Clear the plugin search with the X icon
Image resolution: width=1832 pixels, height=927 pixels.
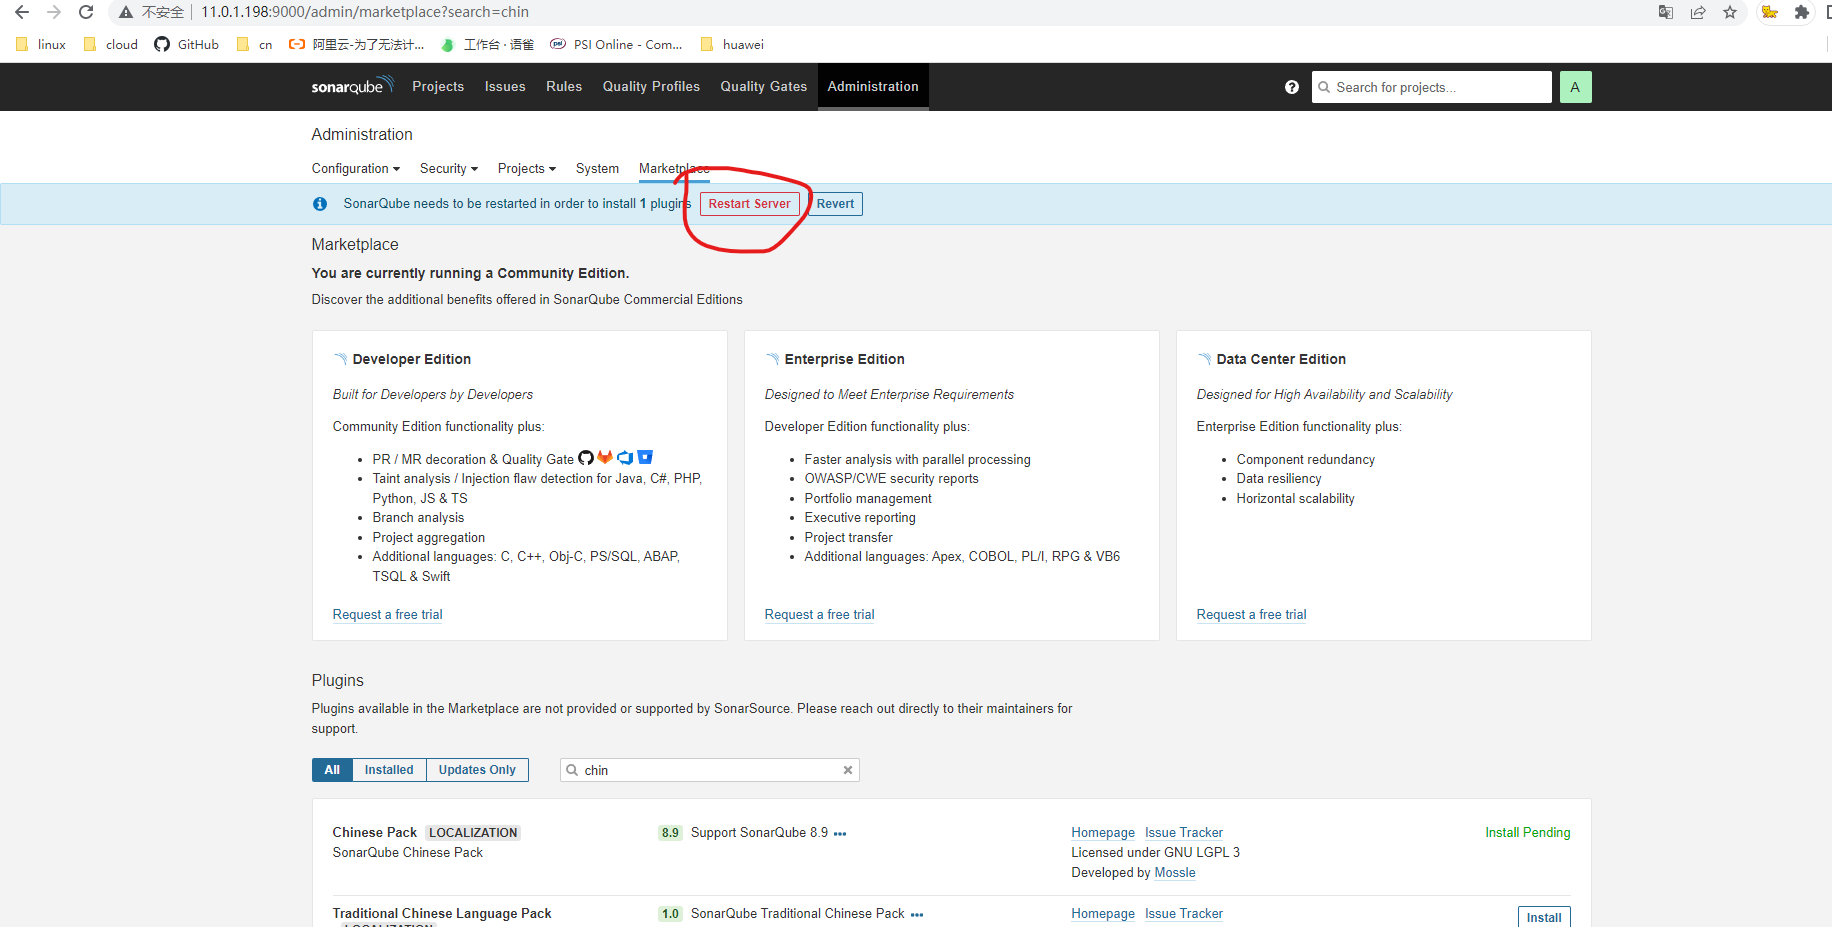coord(848,770)
